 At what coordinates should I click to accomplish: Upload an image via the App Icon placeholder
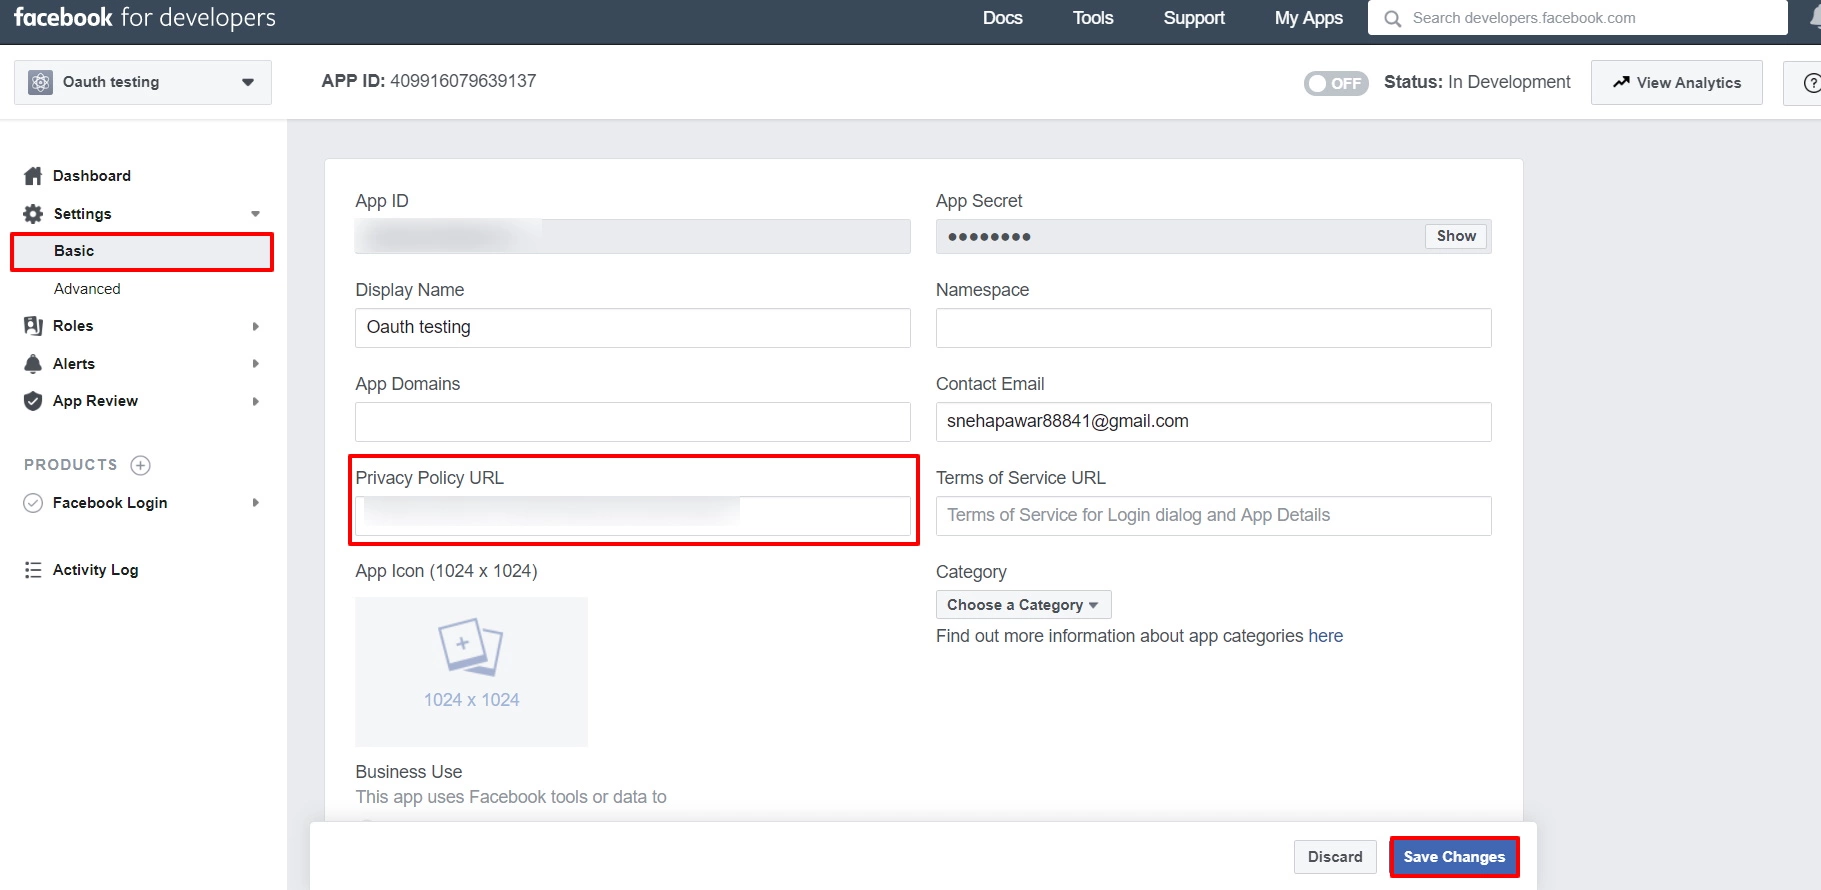[x=471, y=671]
